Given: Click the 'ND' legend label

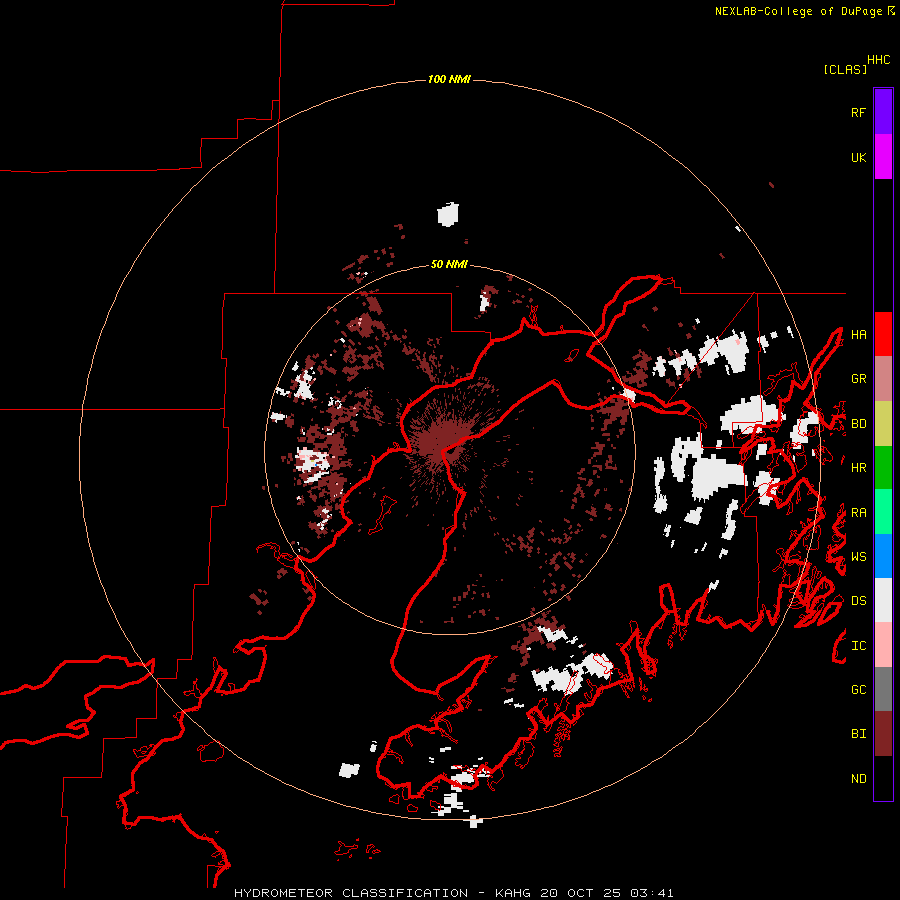Looking at the screenshot, I should [858, 779].
